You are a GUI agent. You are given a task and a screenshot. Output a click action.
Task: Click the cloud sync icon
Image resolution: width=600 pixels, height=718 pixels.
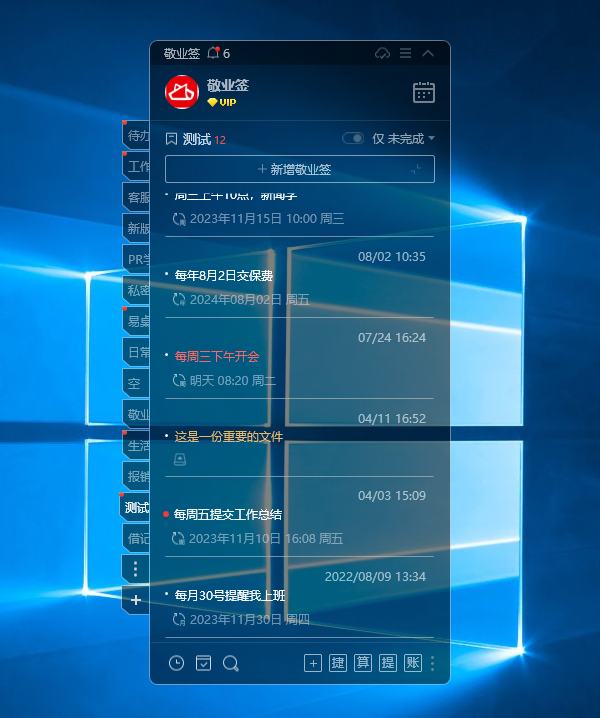click(x=382, y=54)
